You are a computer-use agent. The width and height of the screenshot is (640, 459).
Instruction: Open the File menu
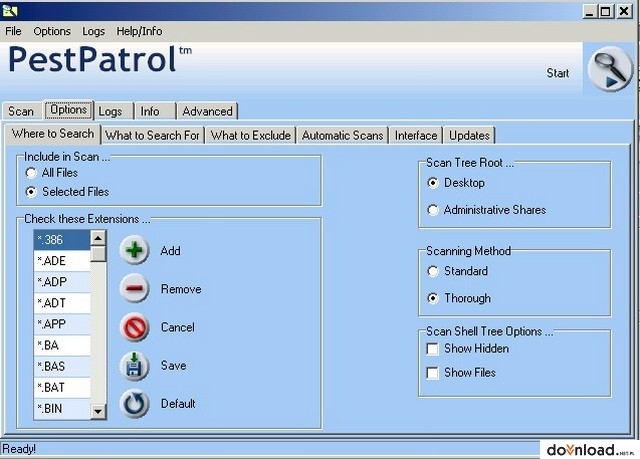pyautogui.click(x=13, y=31)
